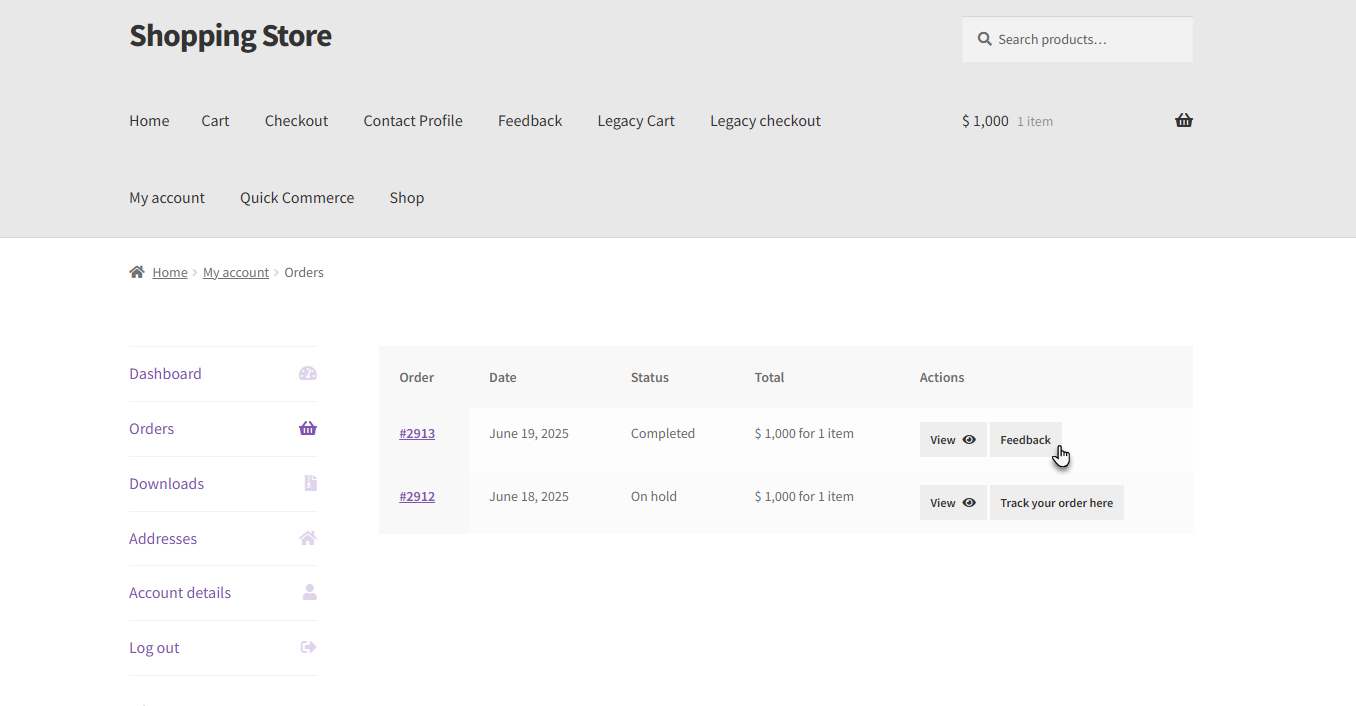Click the Account details person icon
This screenshot has height=706, width=1356.
coord(309,593)
